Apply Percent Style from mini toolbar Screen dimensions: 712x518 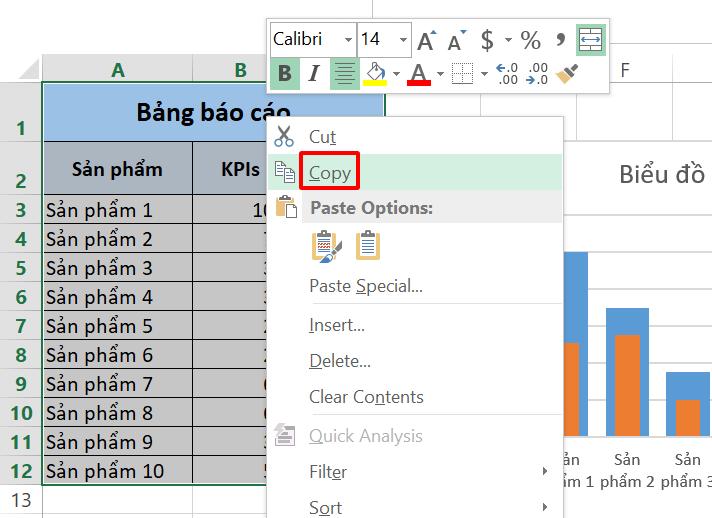[x=530, y=40]
